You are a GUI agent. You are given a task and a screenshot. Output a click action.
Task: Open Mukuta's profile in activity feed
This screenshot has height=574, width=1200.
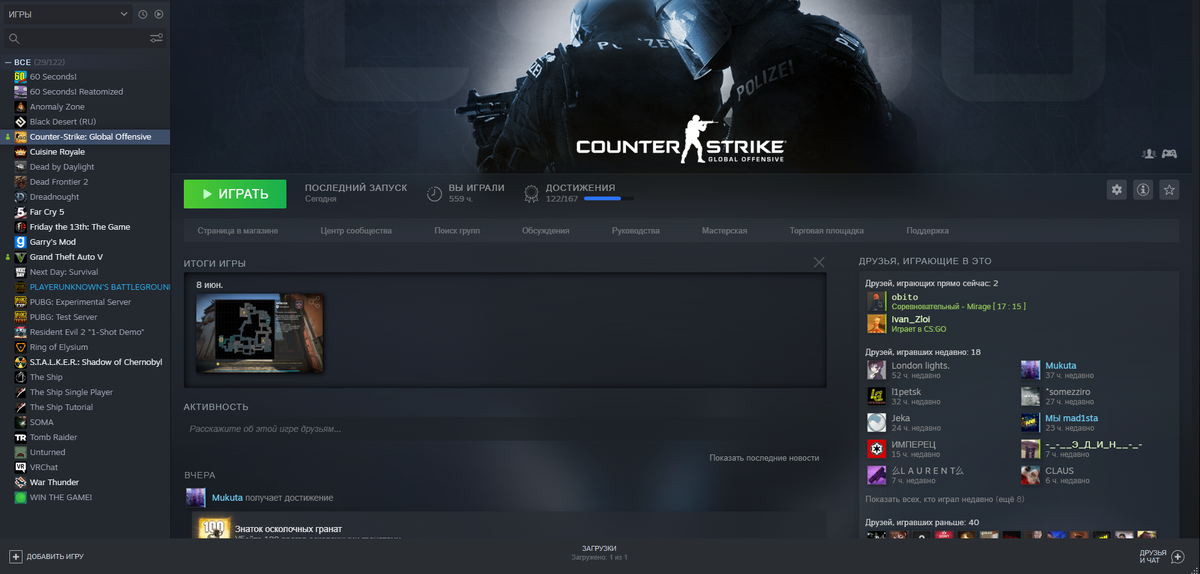(227, 497)
